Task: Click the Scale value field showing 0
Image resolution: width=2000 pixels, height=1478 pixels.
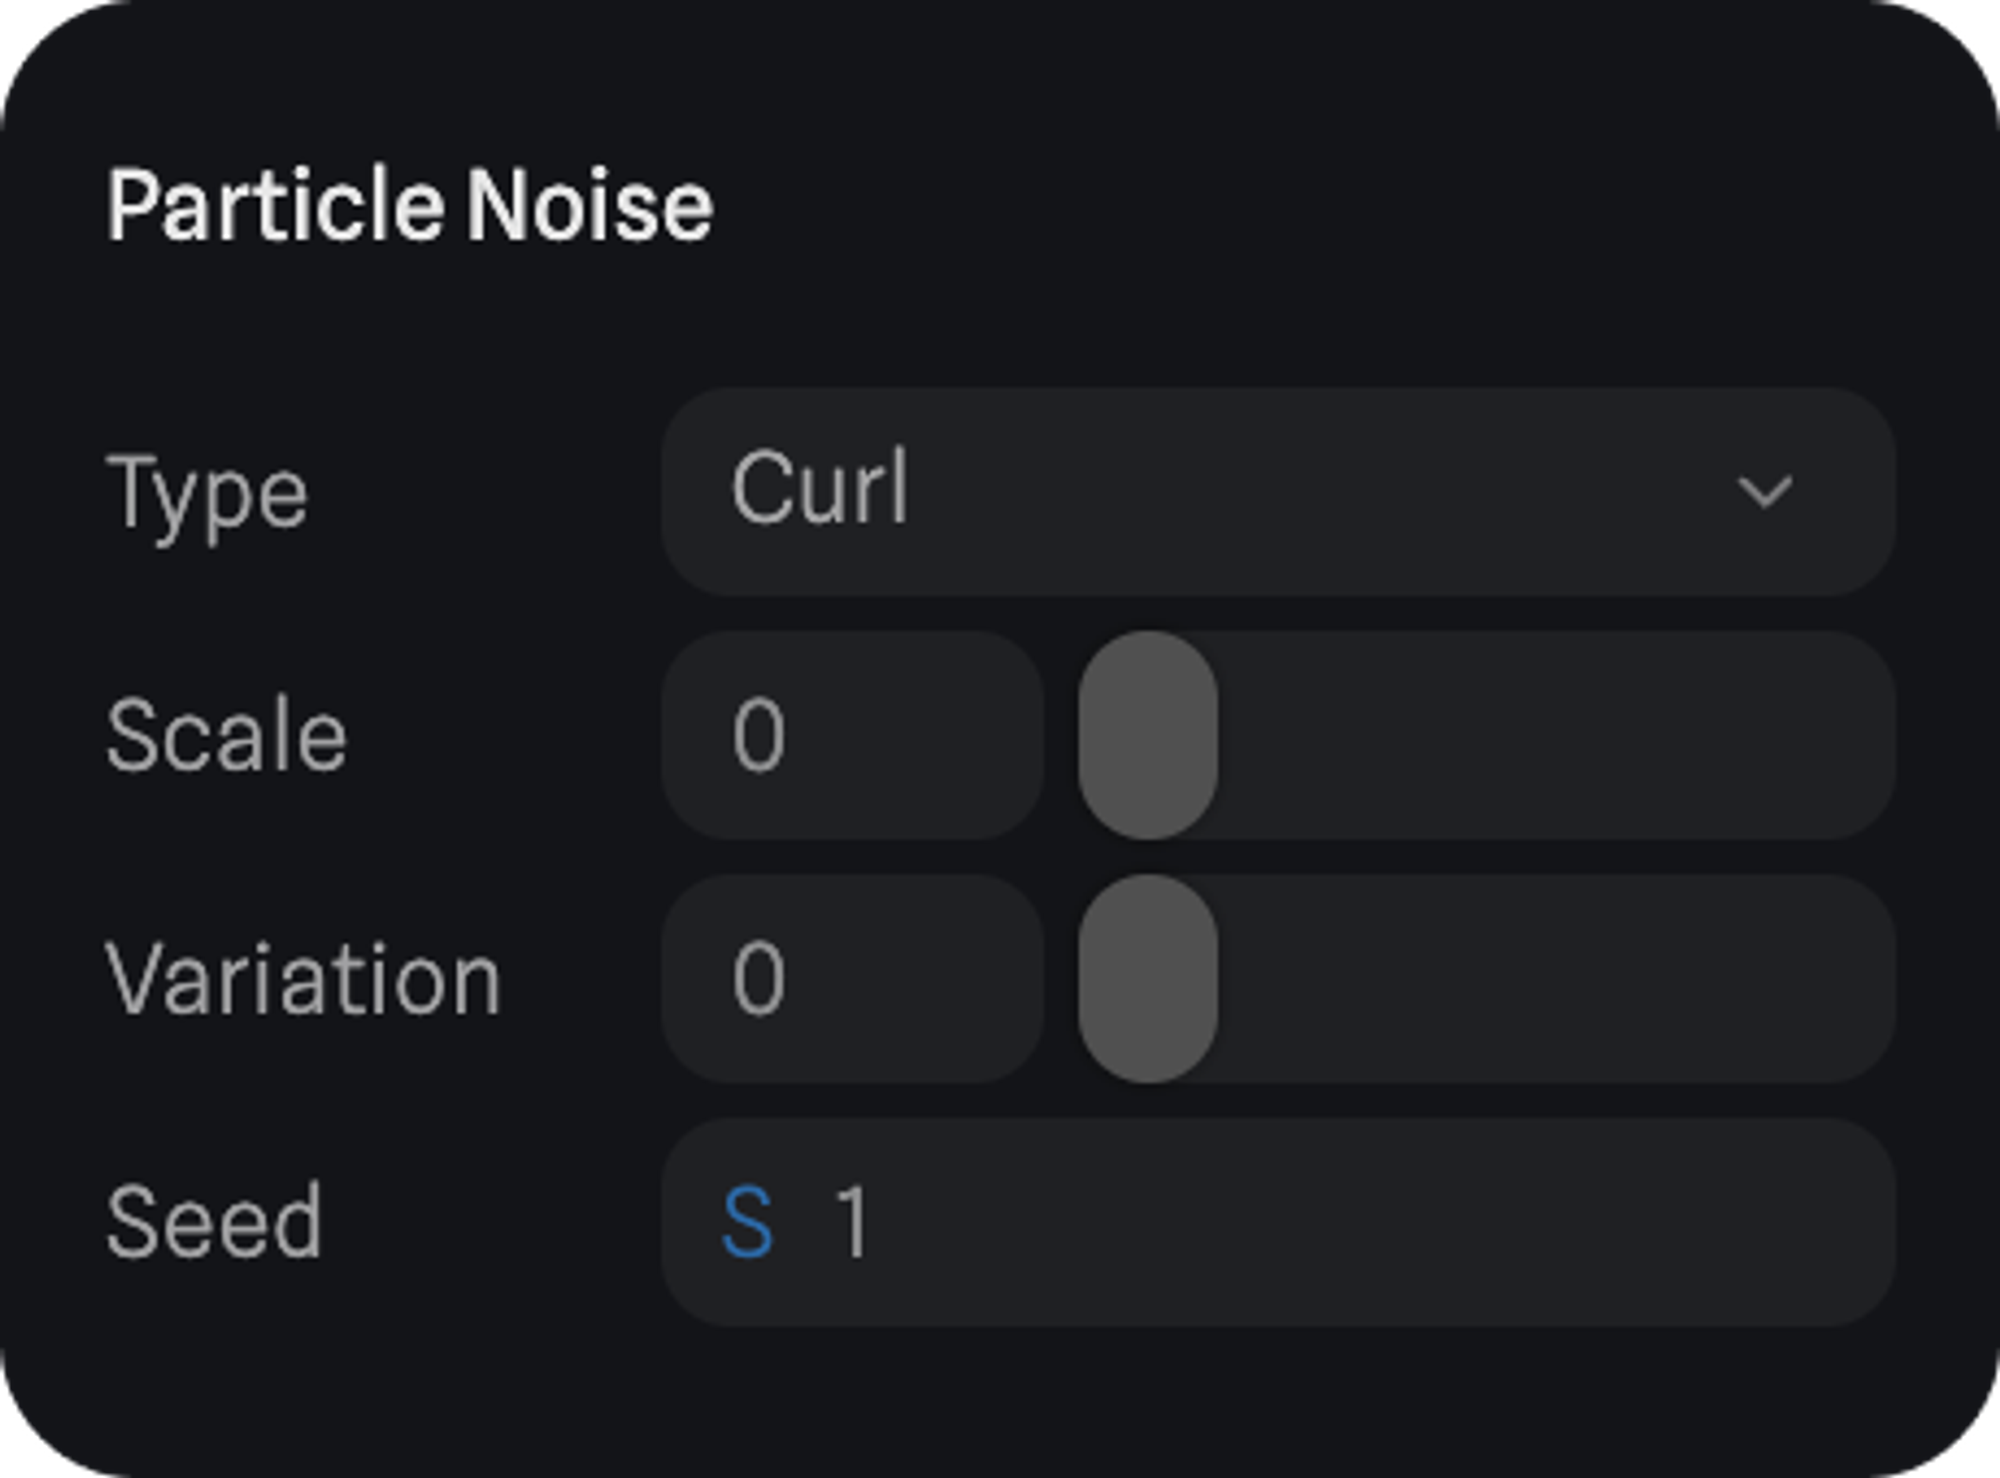Action: (852, 735)
